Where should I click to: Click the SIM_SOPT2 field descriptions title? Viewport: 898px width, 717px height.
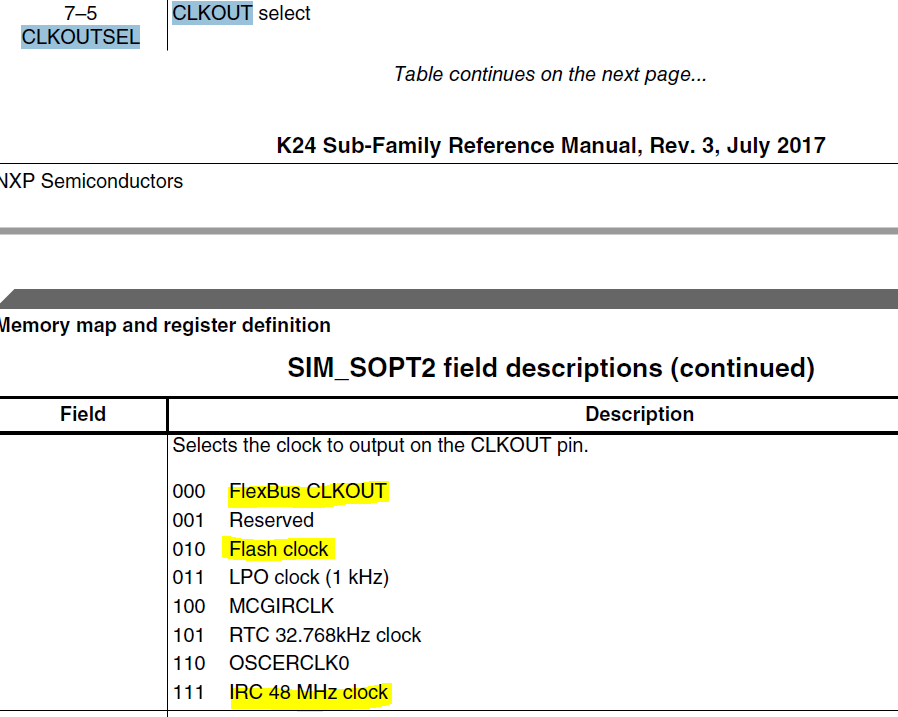point(550,368)
